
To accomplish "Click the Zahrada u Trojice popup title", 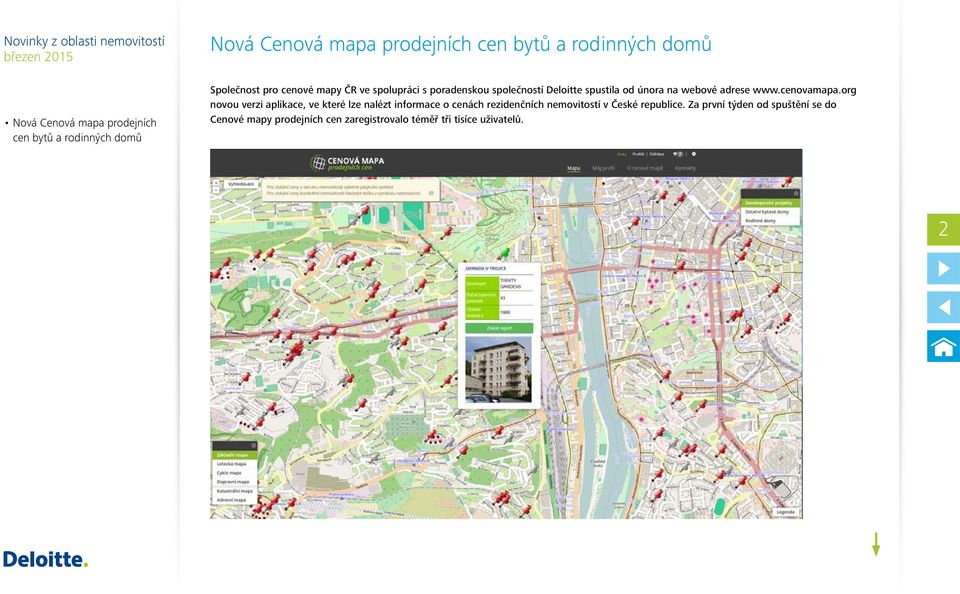I will [x=486, y=268].
